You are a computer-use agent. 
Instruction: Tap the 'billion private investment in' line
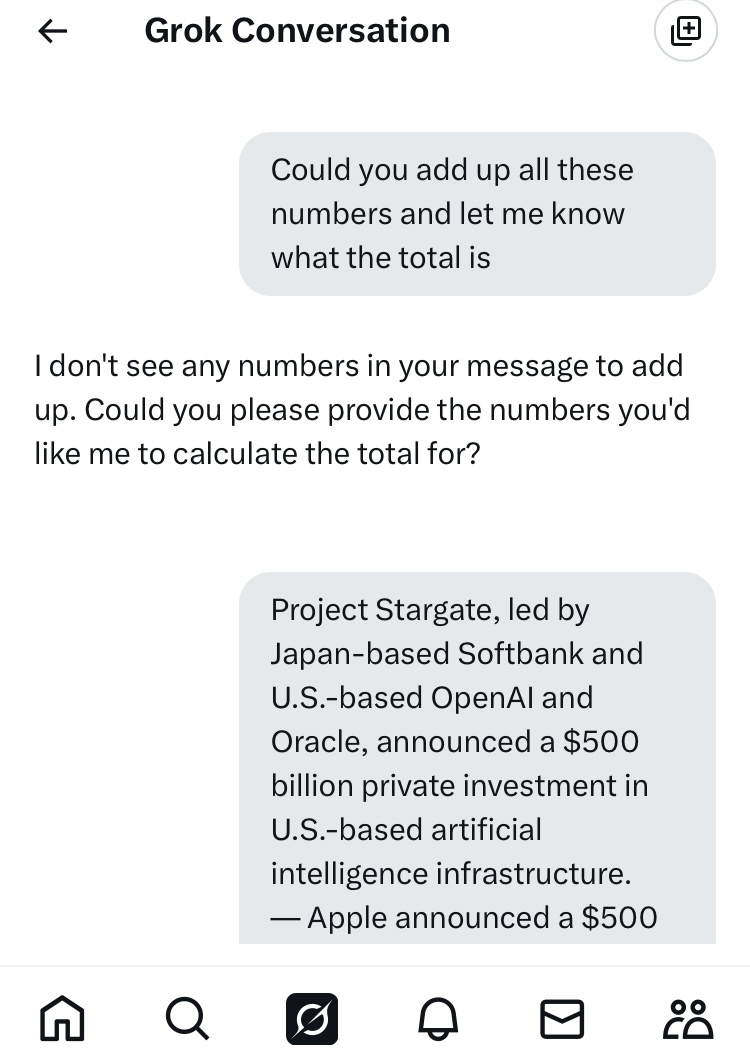[x=460, y=786]
